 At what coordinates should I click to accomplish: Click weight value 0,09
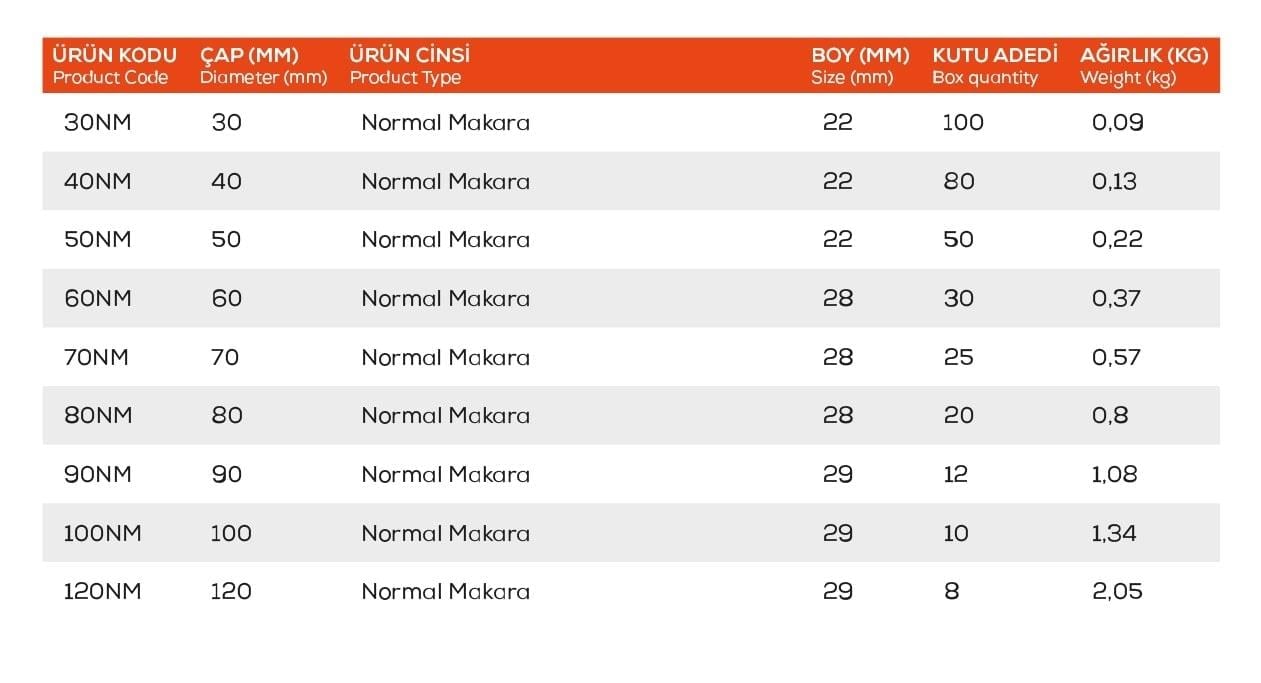(x=1117, y=123)
